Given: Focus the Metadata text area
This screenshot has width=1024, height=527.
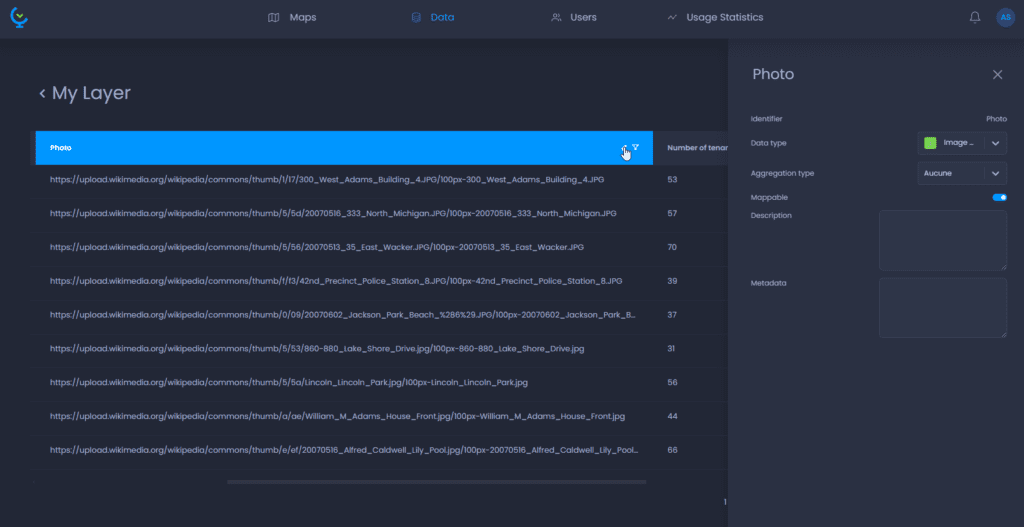Looking at the screenshot, I should tap(943, 308).
